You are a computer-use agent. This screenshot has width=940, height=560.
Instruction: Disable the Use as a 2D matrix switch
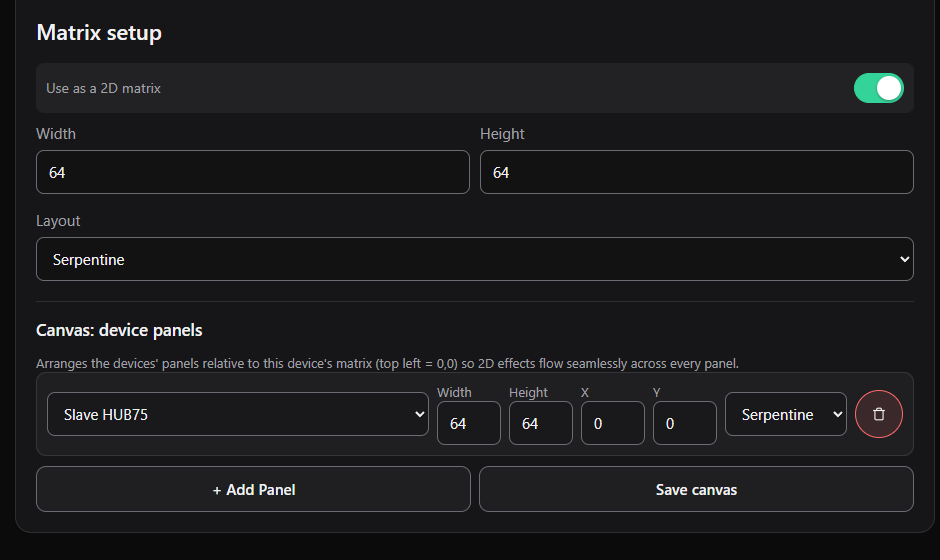point(878,88)
